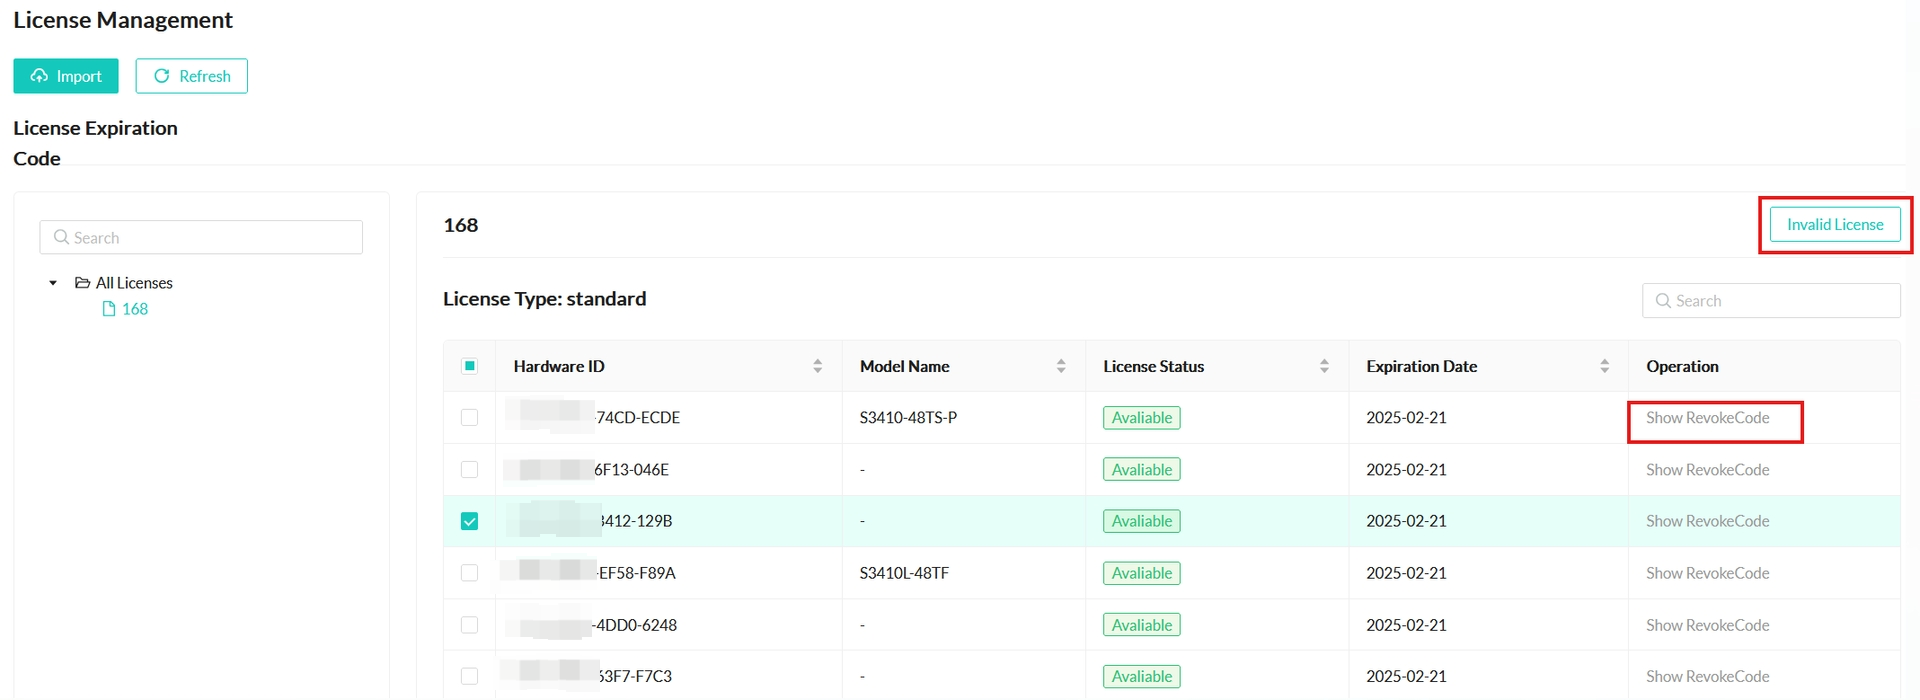Show RevokeCode for S3410-48TS-P row
The width and height of the screenshot is (1920, 700).
pos(1707,418)
